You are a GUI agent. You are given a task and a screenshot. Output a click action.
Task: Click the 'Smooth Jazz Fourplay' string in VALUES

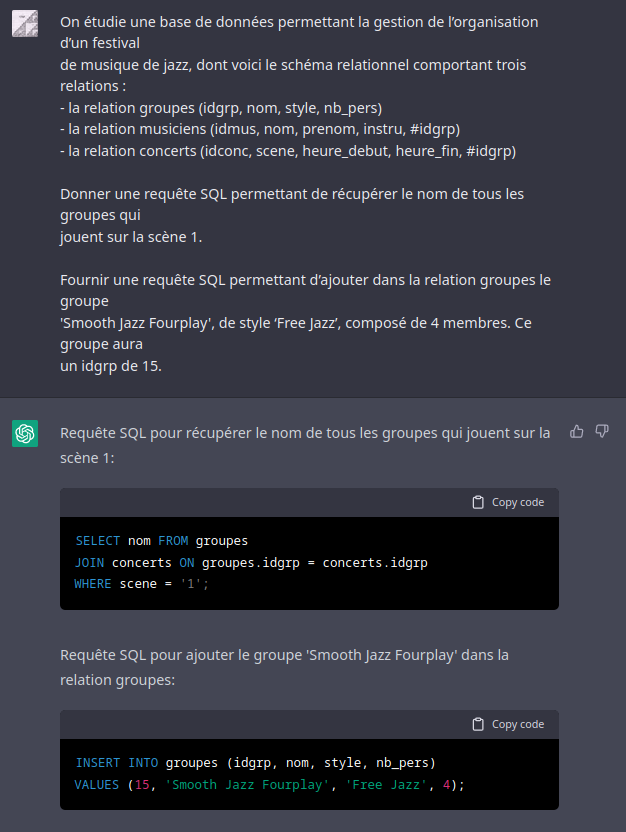pos(247,784)
